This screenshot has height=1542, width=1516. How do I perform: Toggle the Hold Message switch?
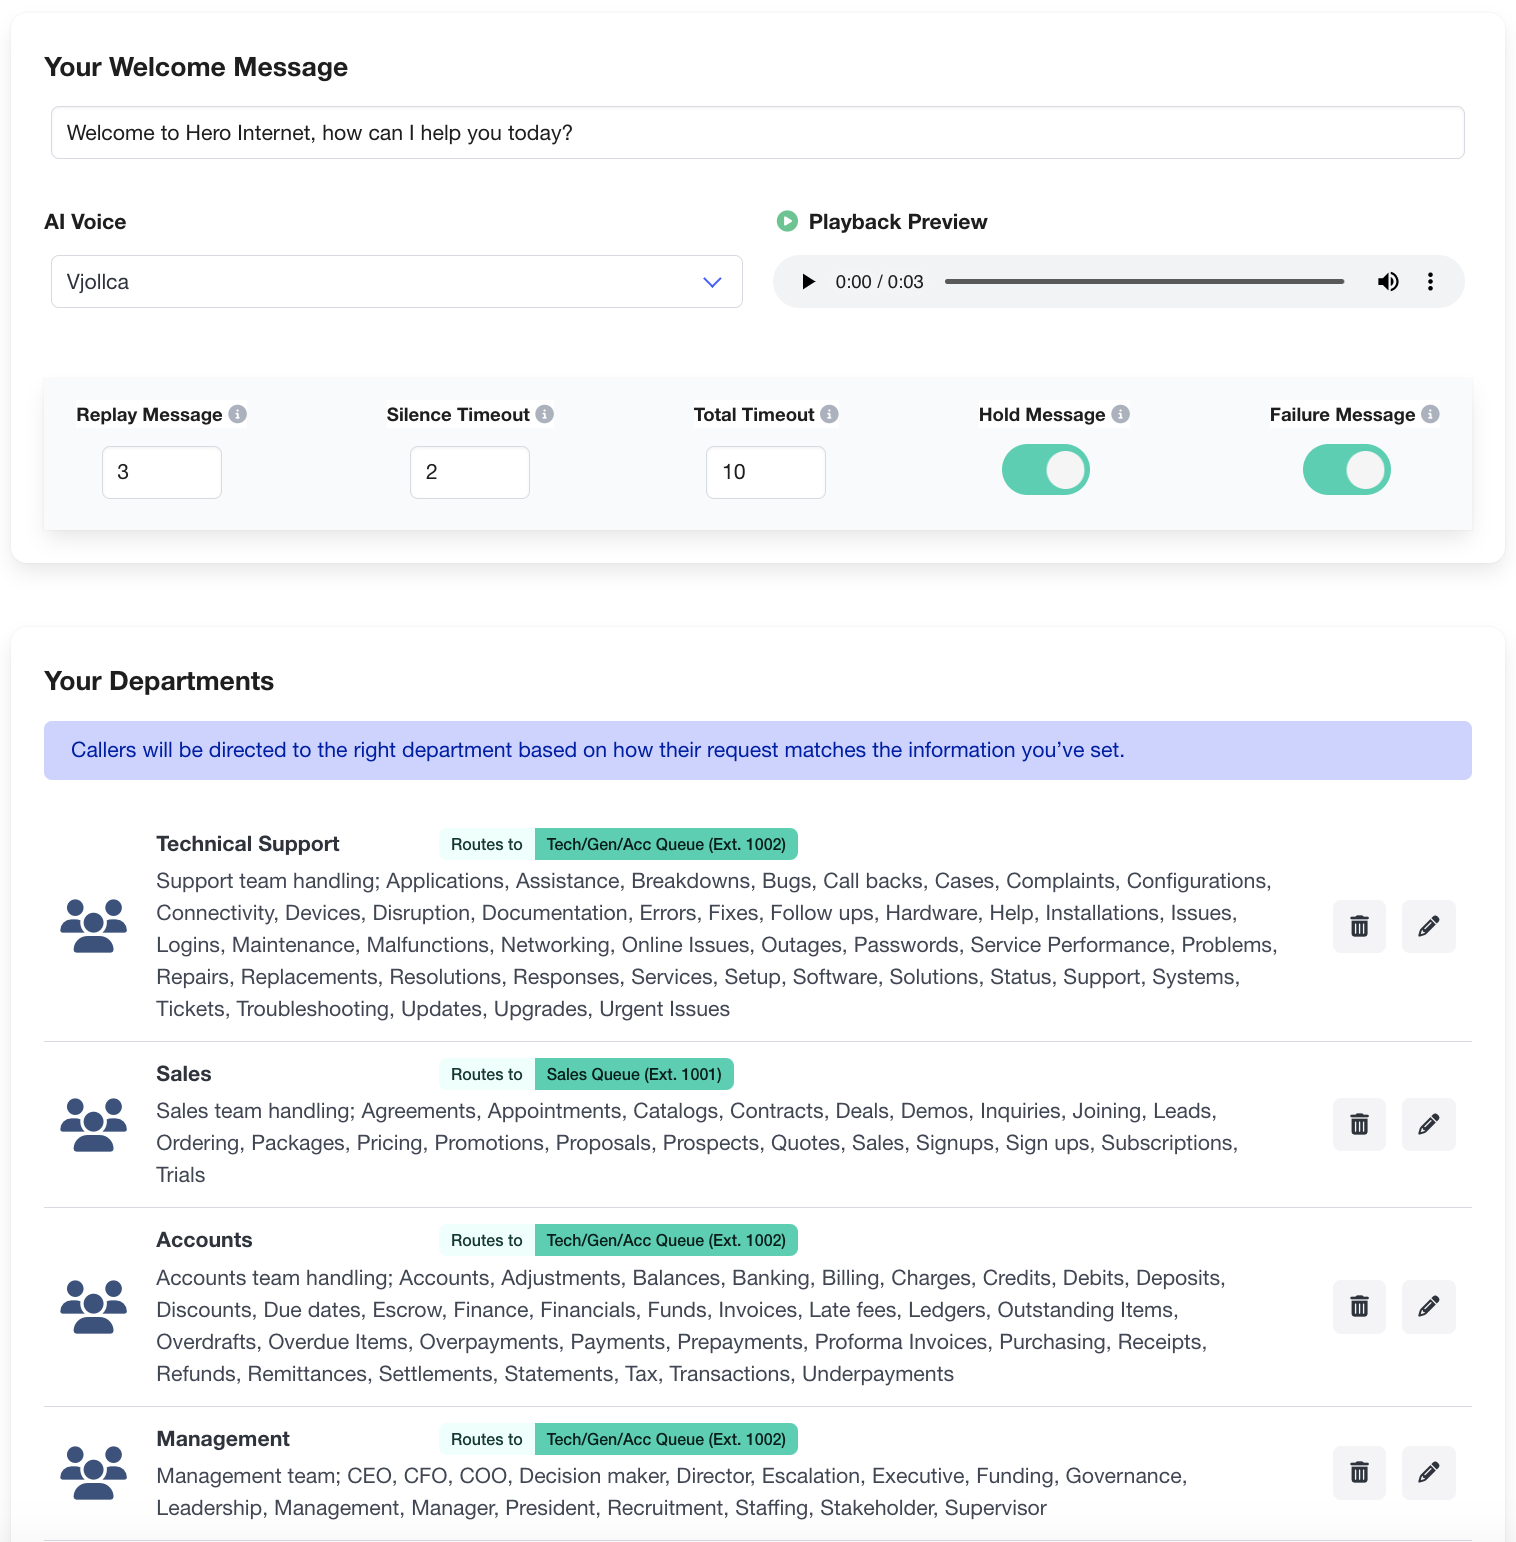[1045, 471]
